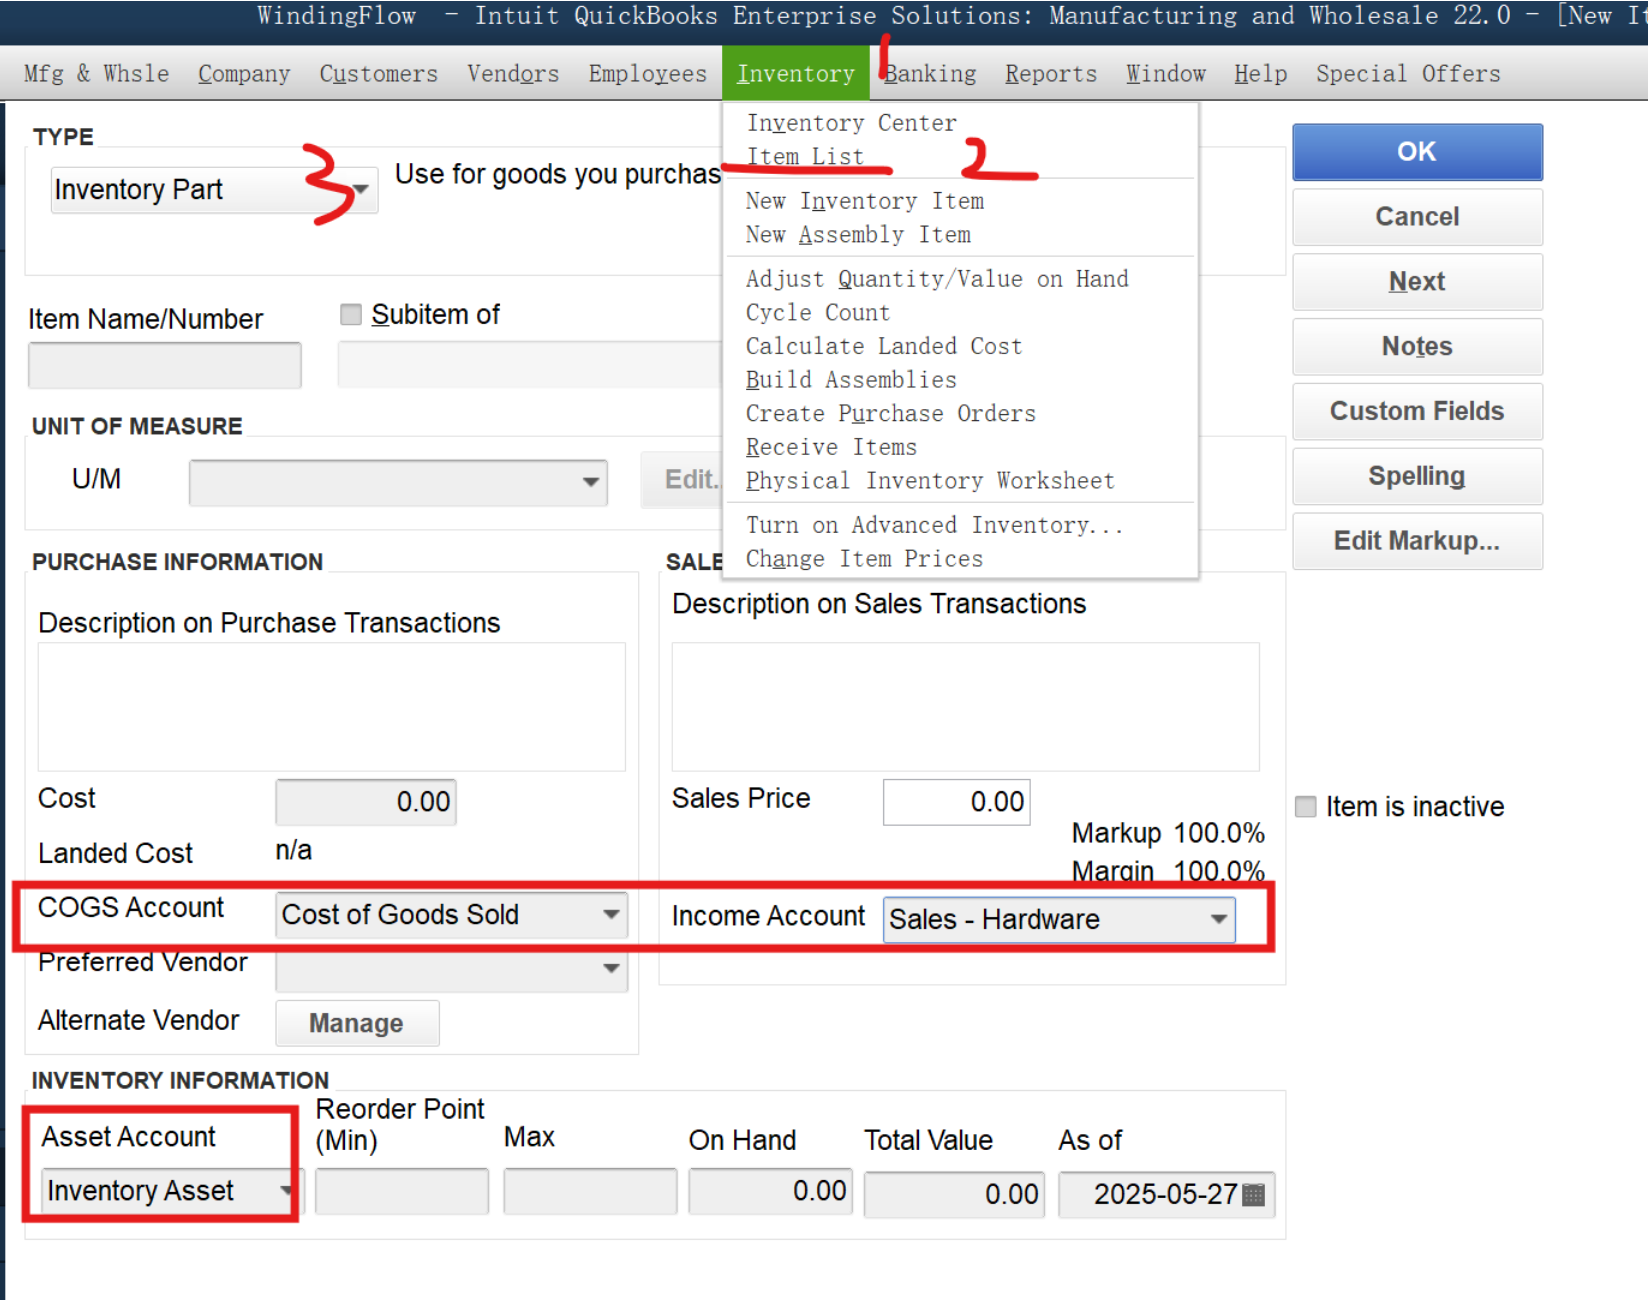1648x1300 pixels.
Task: Expand the Preferred Vendor dropdown
Action: (611, 968)
